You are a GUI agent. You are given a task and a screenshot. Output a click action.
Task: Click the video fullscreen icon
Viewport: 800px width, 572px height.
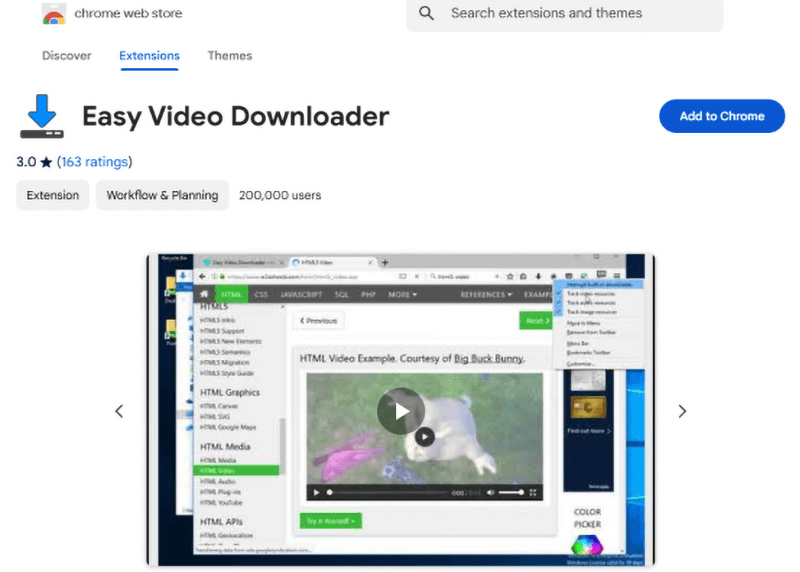point(533,492)
